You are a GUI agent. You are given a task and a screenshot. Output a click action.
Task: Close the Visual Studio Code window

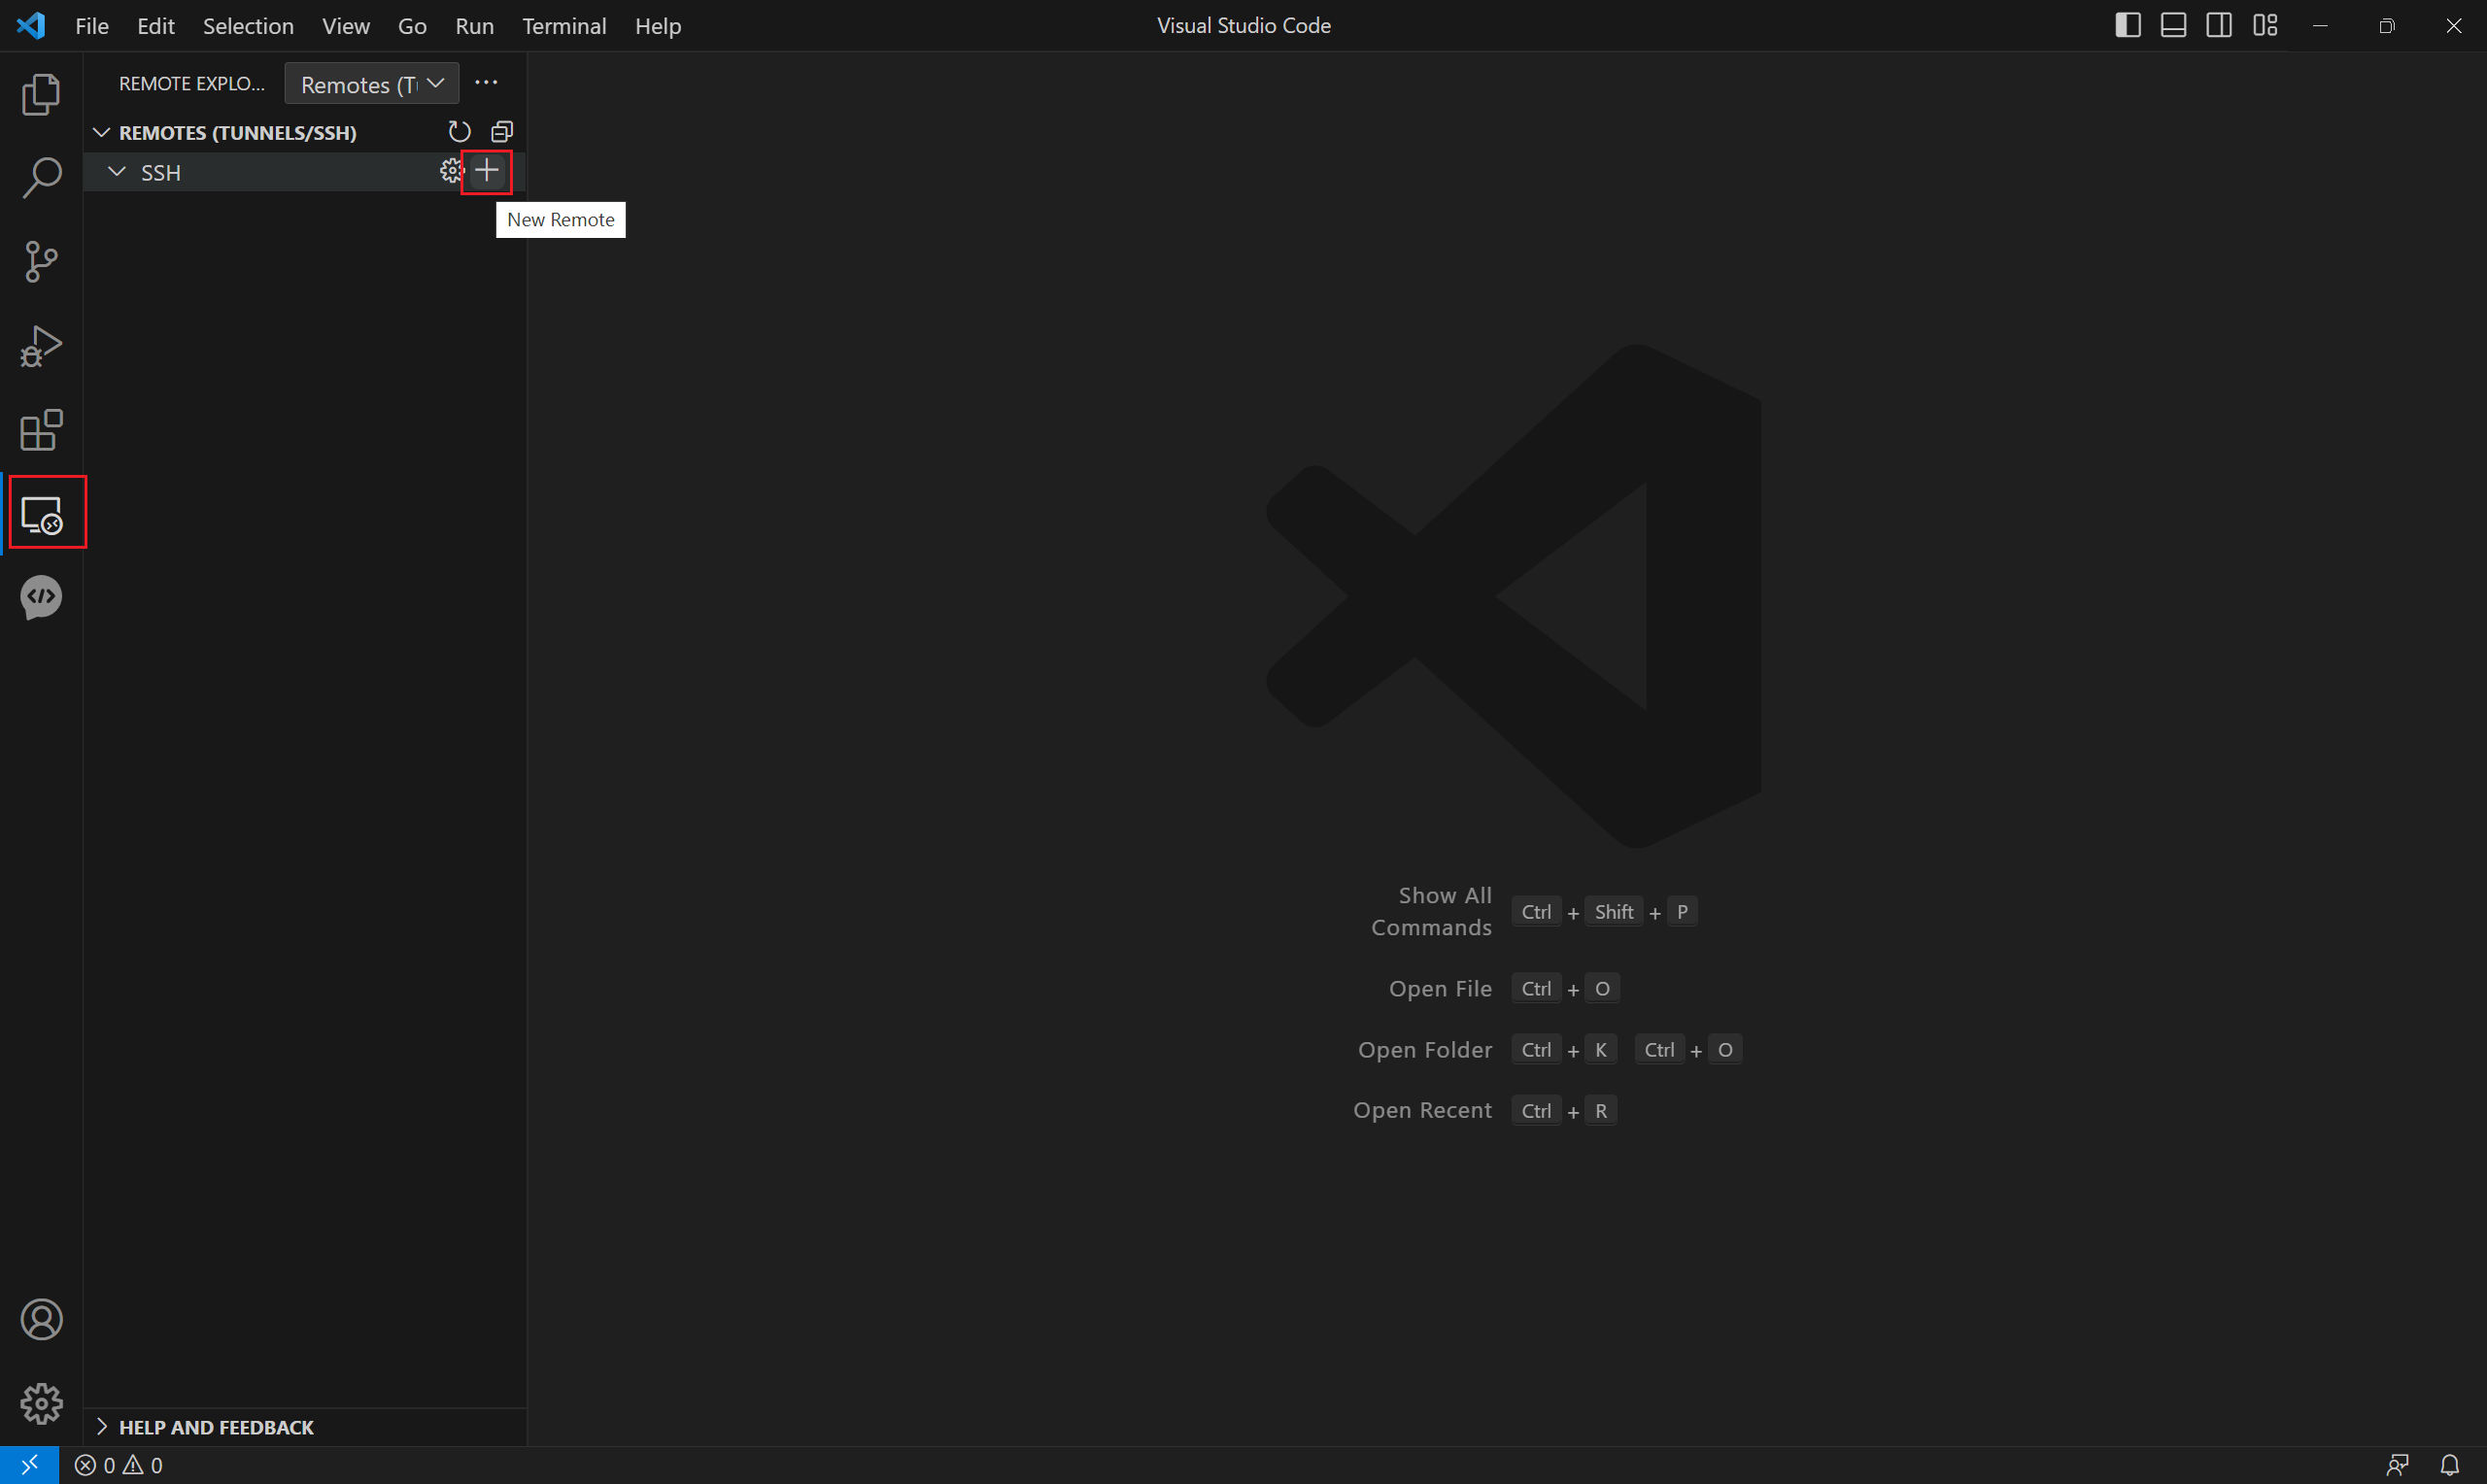pyautogui.click(x=2454, y=25)
